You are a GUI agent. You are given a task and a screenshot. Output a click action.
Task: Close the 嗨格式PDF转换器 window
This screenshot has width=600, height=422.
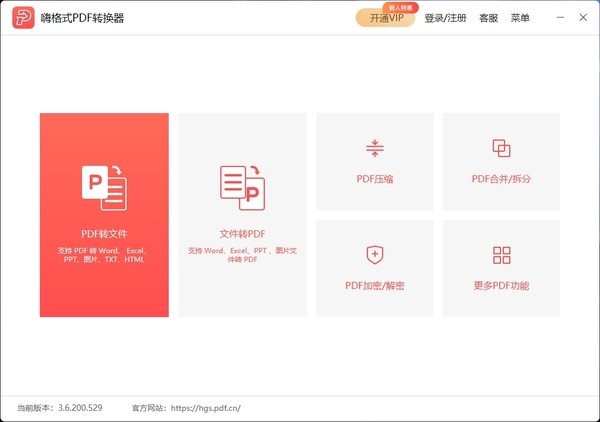583,18
